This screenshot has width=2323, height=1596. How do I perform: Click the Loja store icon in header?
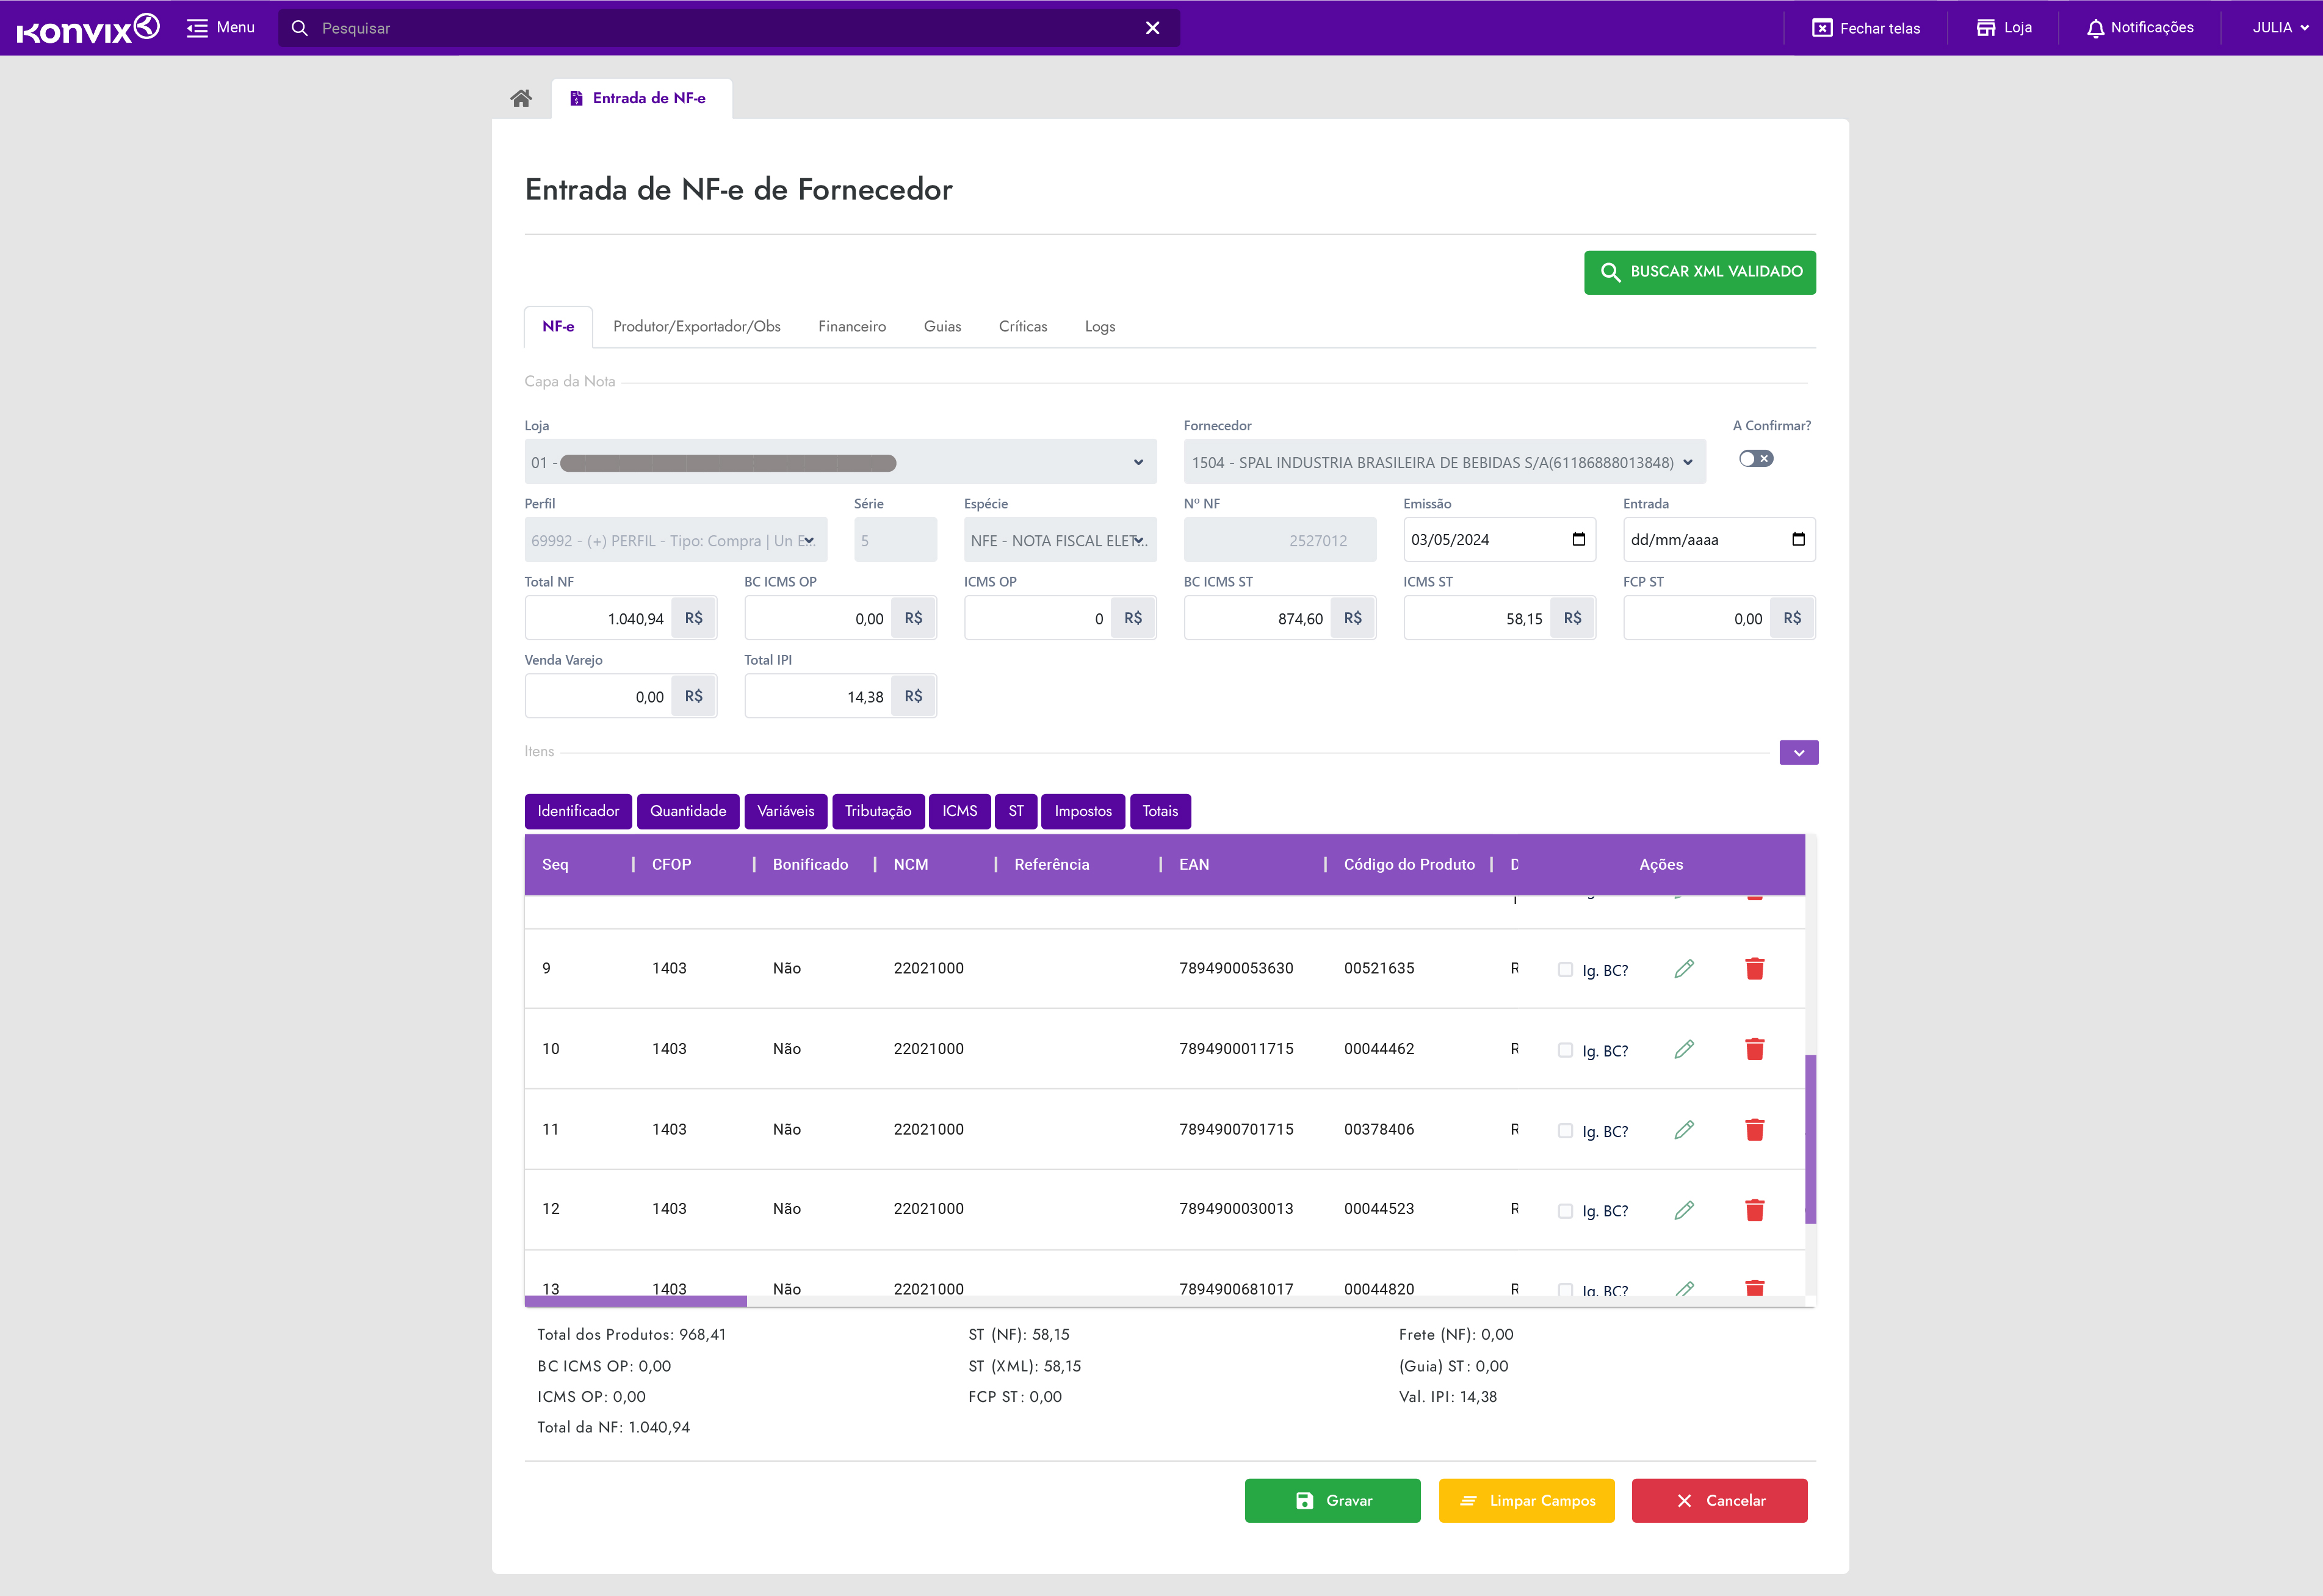coord(1985,28)
